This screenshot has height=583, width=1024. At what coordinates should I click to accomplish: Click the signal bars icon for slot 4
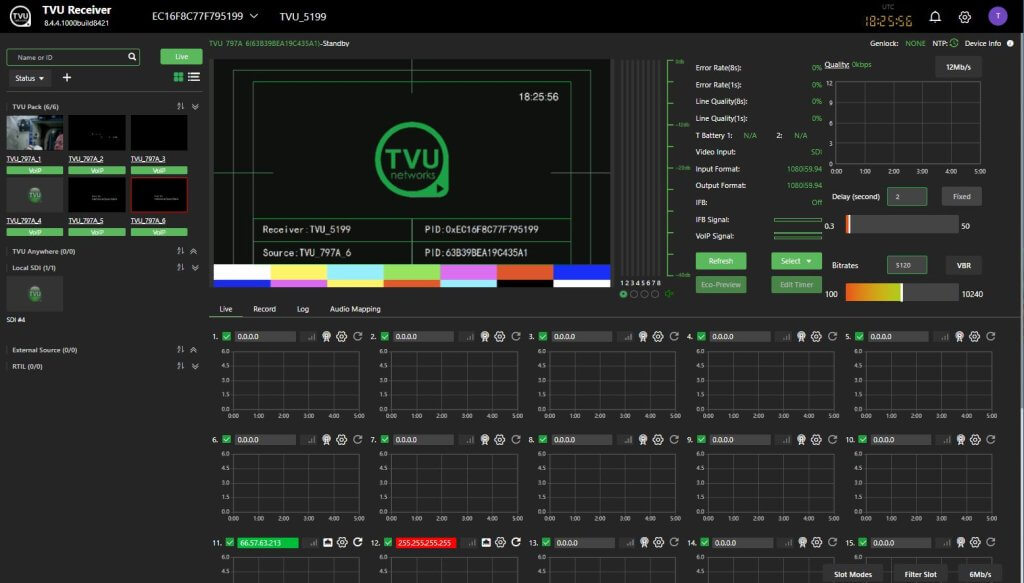(786, 337)
